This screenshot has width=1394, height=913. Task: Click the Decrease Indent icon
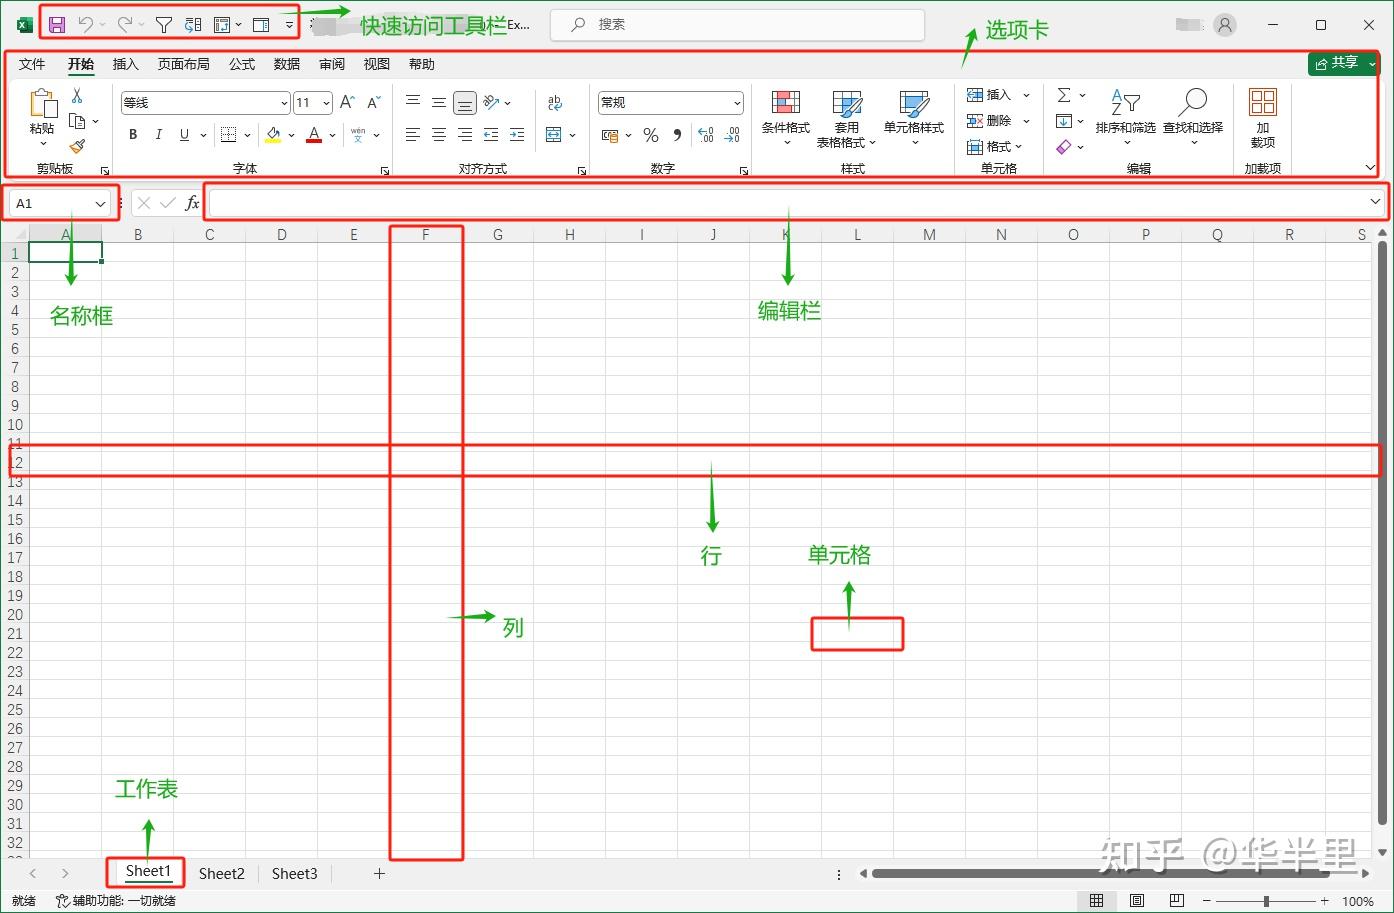point(491,134)
